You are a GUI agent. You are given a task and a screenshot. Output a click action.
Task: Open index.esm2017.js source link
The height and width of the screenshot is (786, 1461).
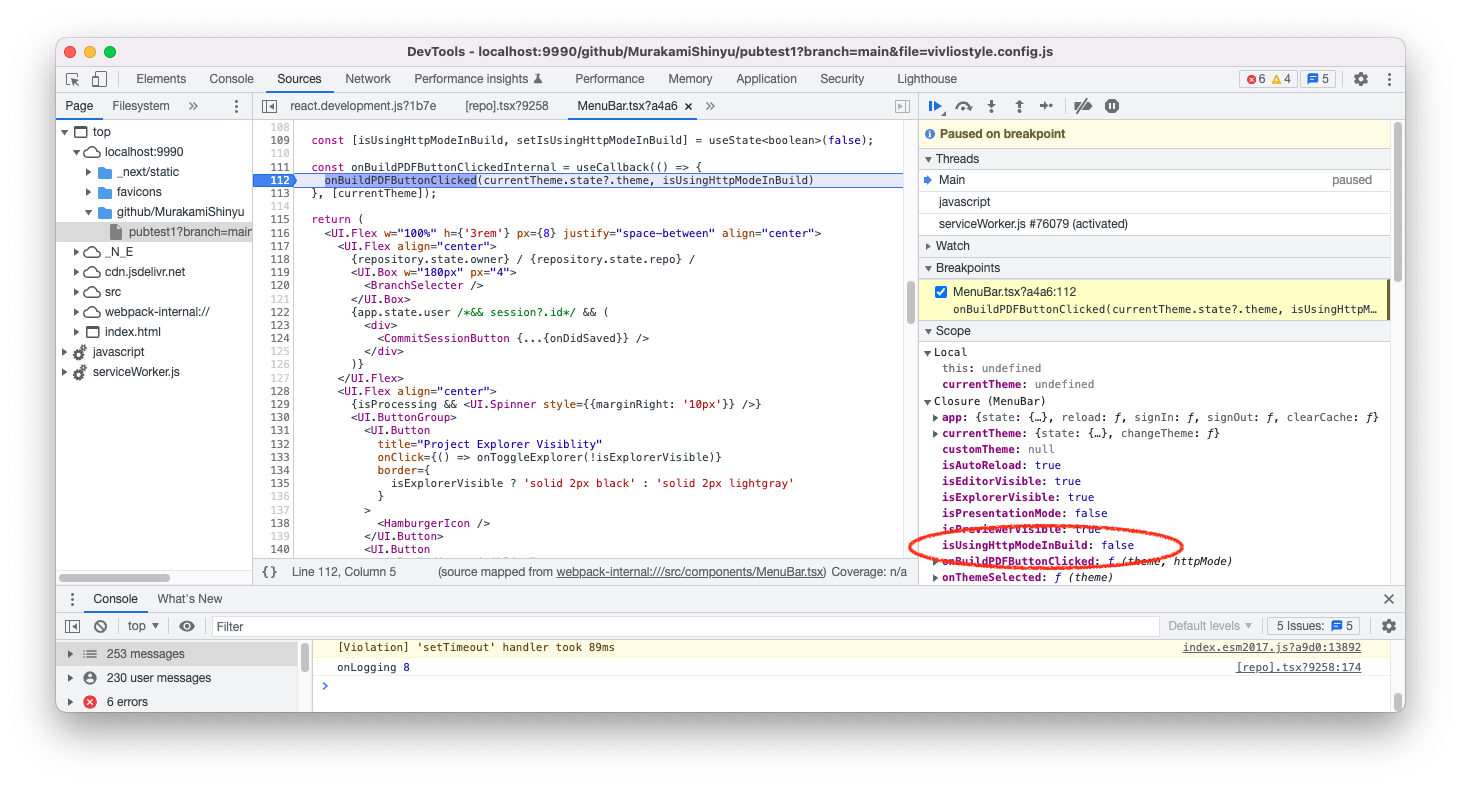point(1272,648)
